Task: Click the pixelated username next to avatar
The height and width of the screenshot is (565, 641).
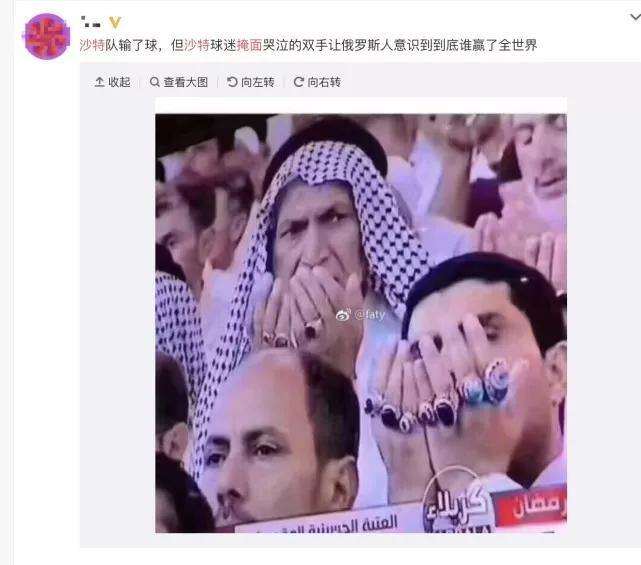Action: point(90,23)
